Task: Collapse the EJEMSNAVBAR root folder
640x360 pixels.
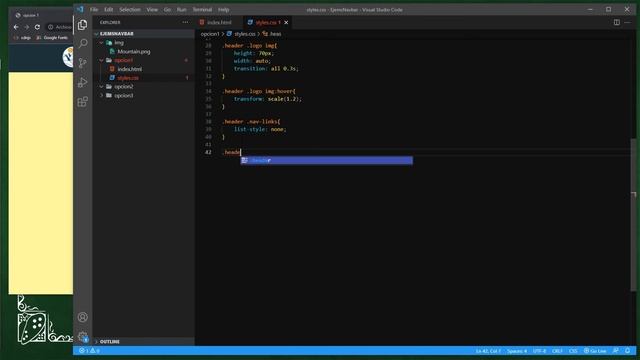Action: click(96, 34)
